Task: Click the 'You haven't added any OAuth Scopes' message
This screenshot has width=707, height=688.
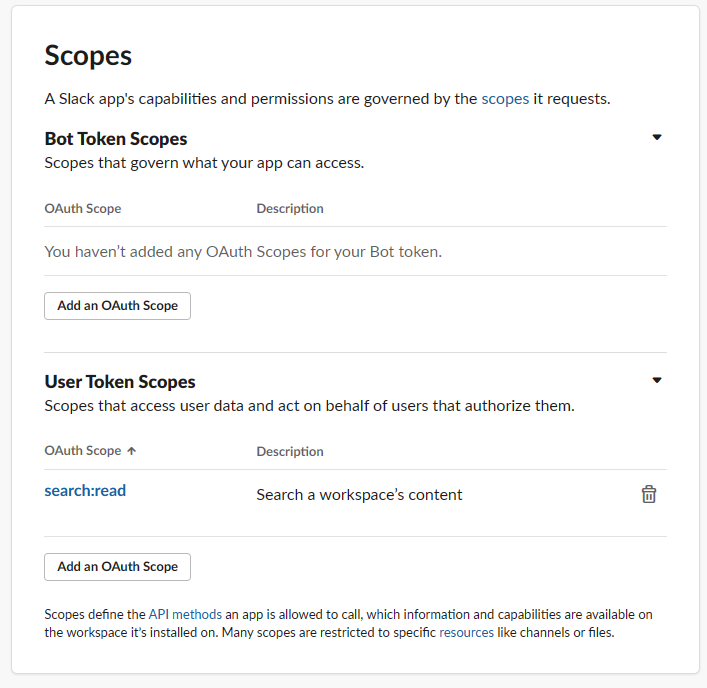Action: point(243,252)
